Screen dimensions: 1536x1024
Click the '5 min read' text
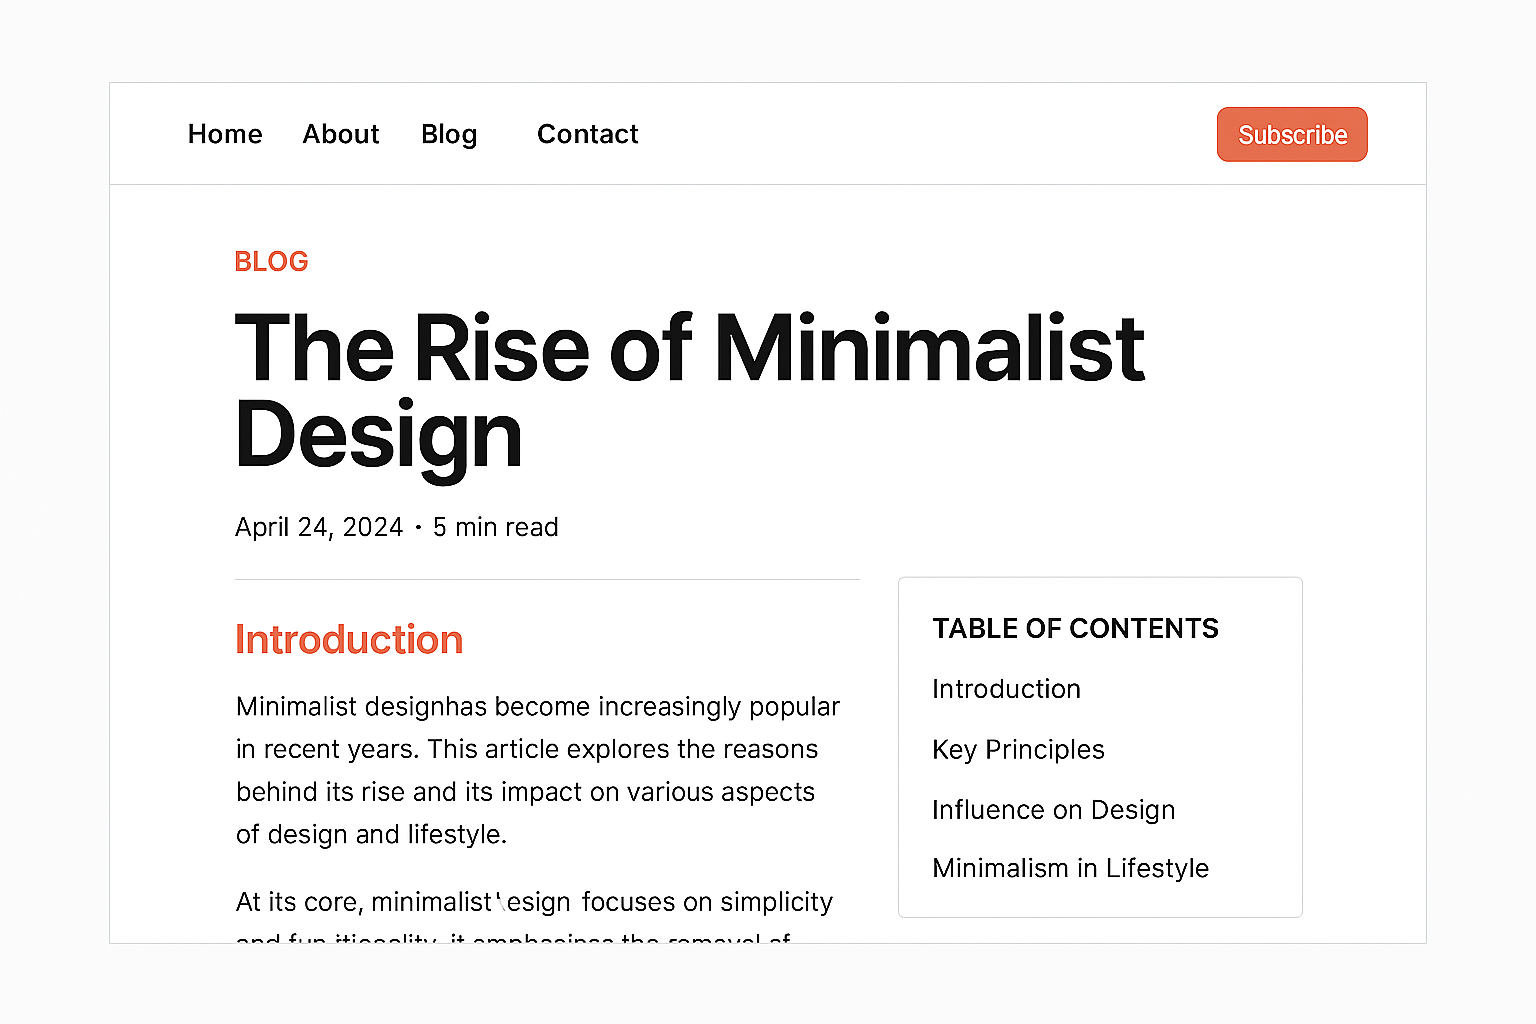click(x=496, y=527)
